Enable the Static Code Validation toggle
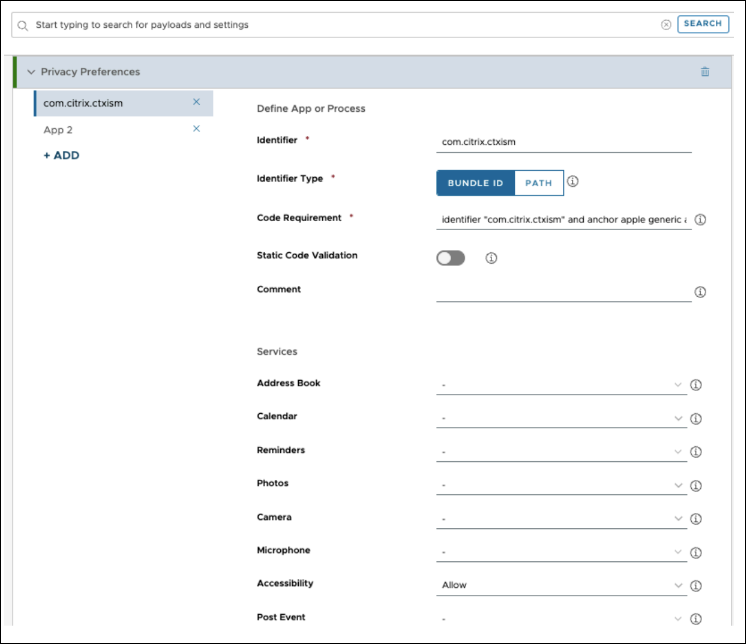The width and height of the screenshot is (746, 644). tap(451, 258)
